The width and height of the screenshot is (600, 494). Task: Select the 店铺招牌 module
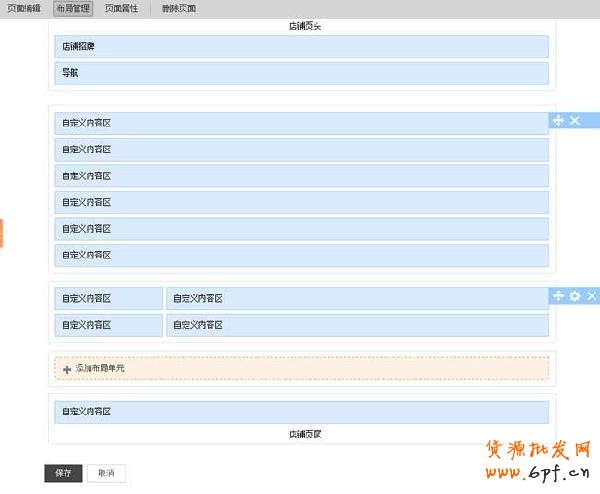pos(301,47)
